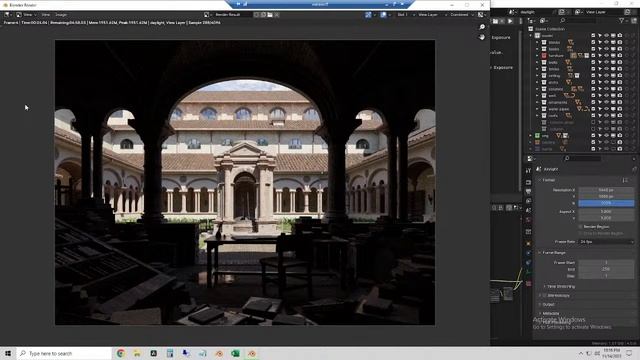Click the outliner display mode icon
The width and height of the screenshot is (640, 360).
point(544,20)
